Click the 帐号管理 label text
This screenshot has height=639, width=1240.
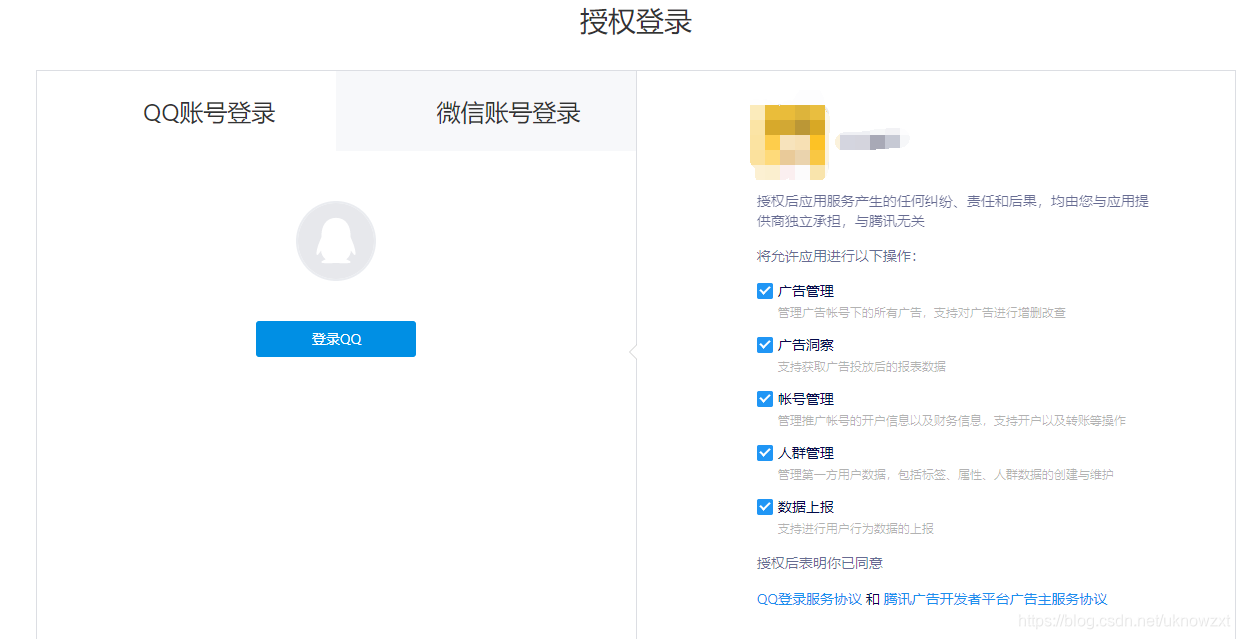806,399
